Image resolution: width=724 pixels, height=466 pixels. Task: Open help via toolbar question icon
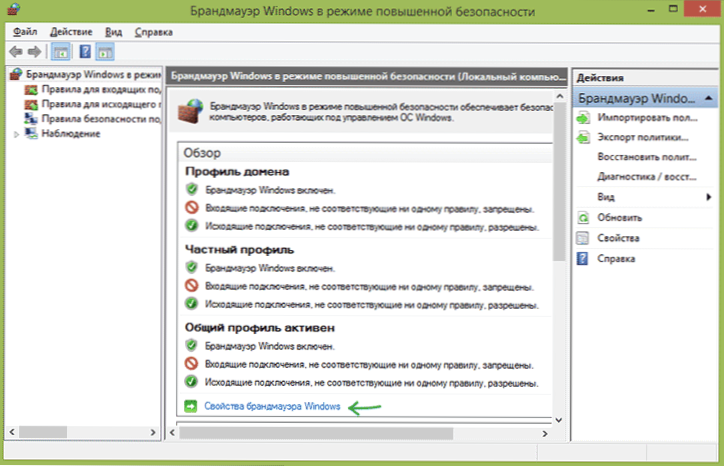pos(85,51)
